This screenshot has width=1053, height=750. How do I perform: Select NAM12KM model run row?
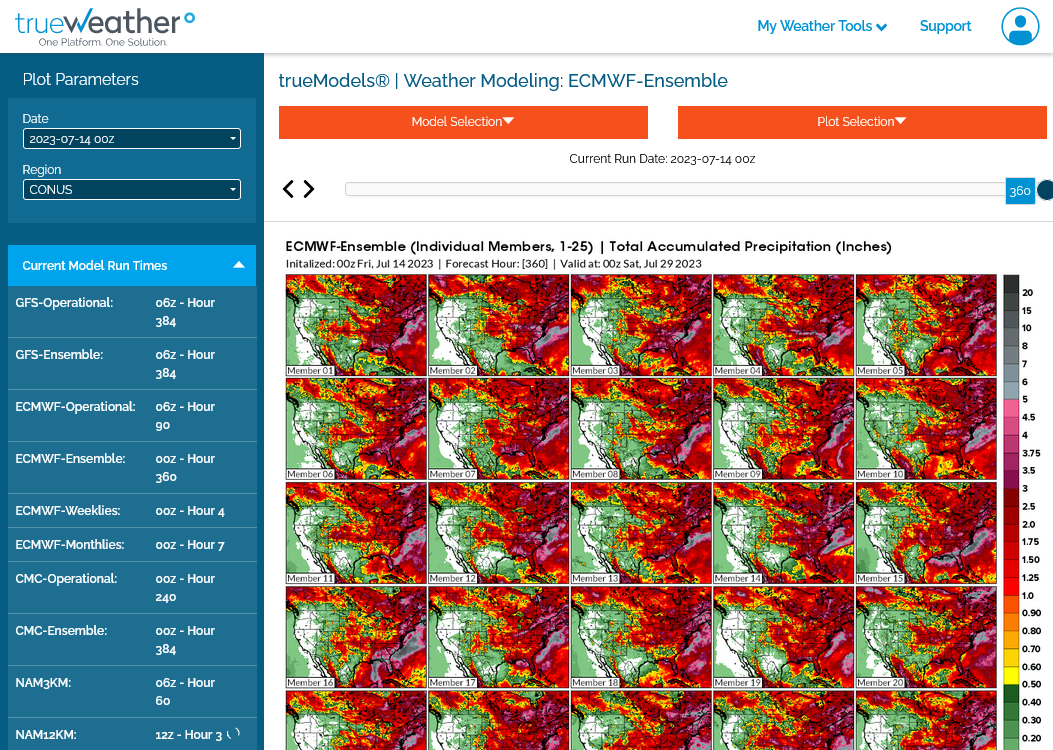pos(132,735)
